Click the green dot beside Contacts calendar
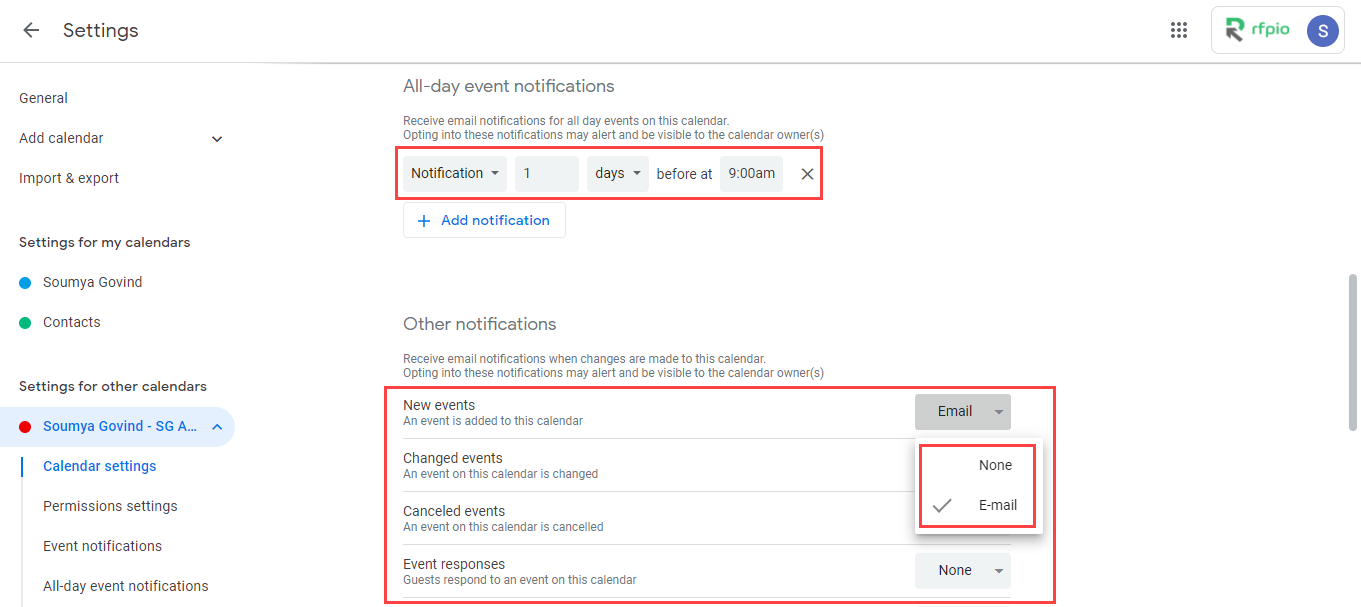 point(25,323)
